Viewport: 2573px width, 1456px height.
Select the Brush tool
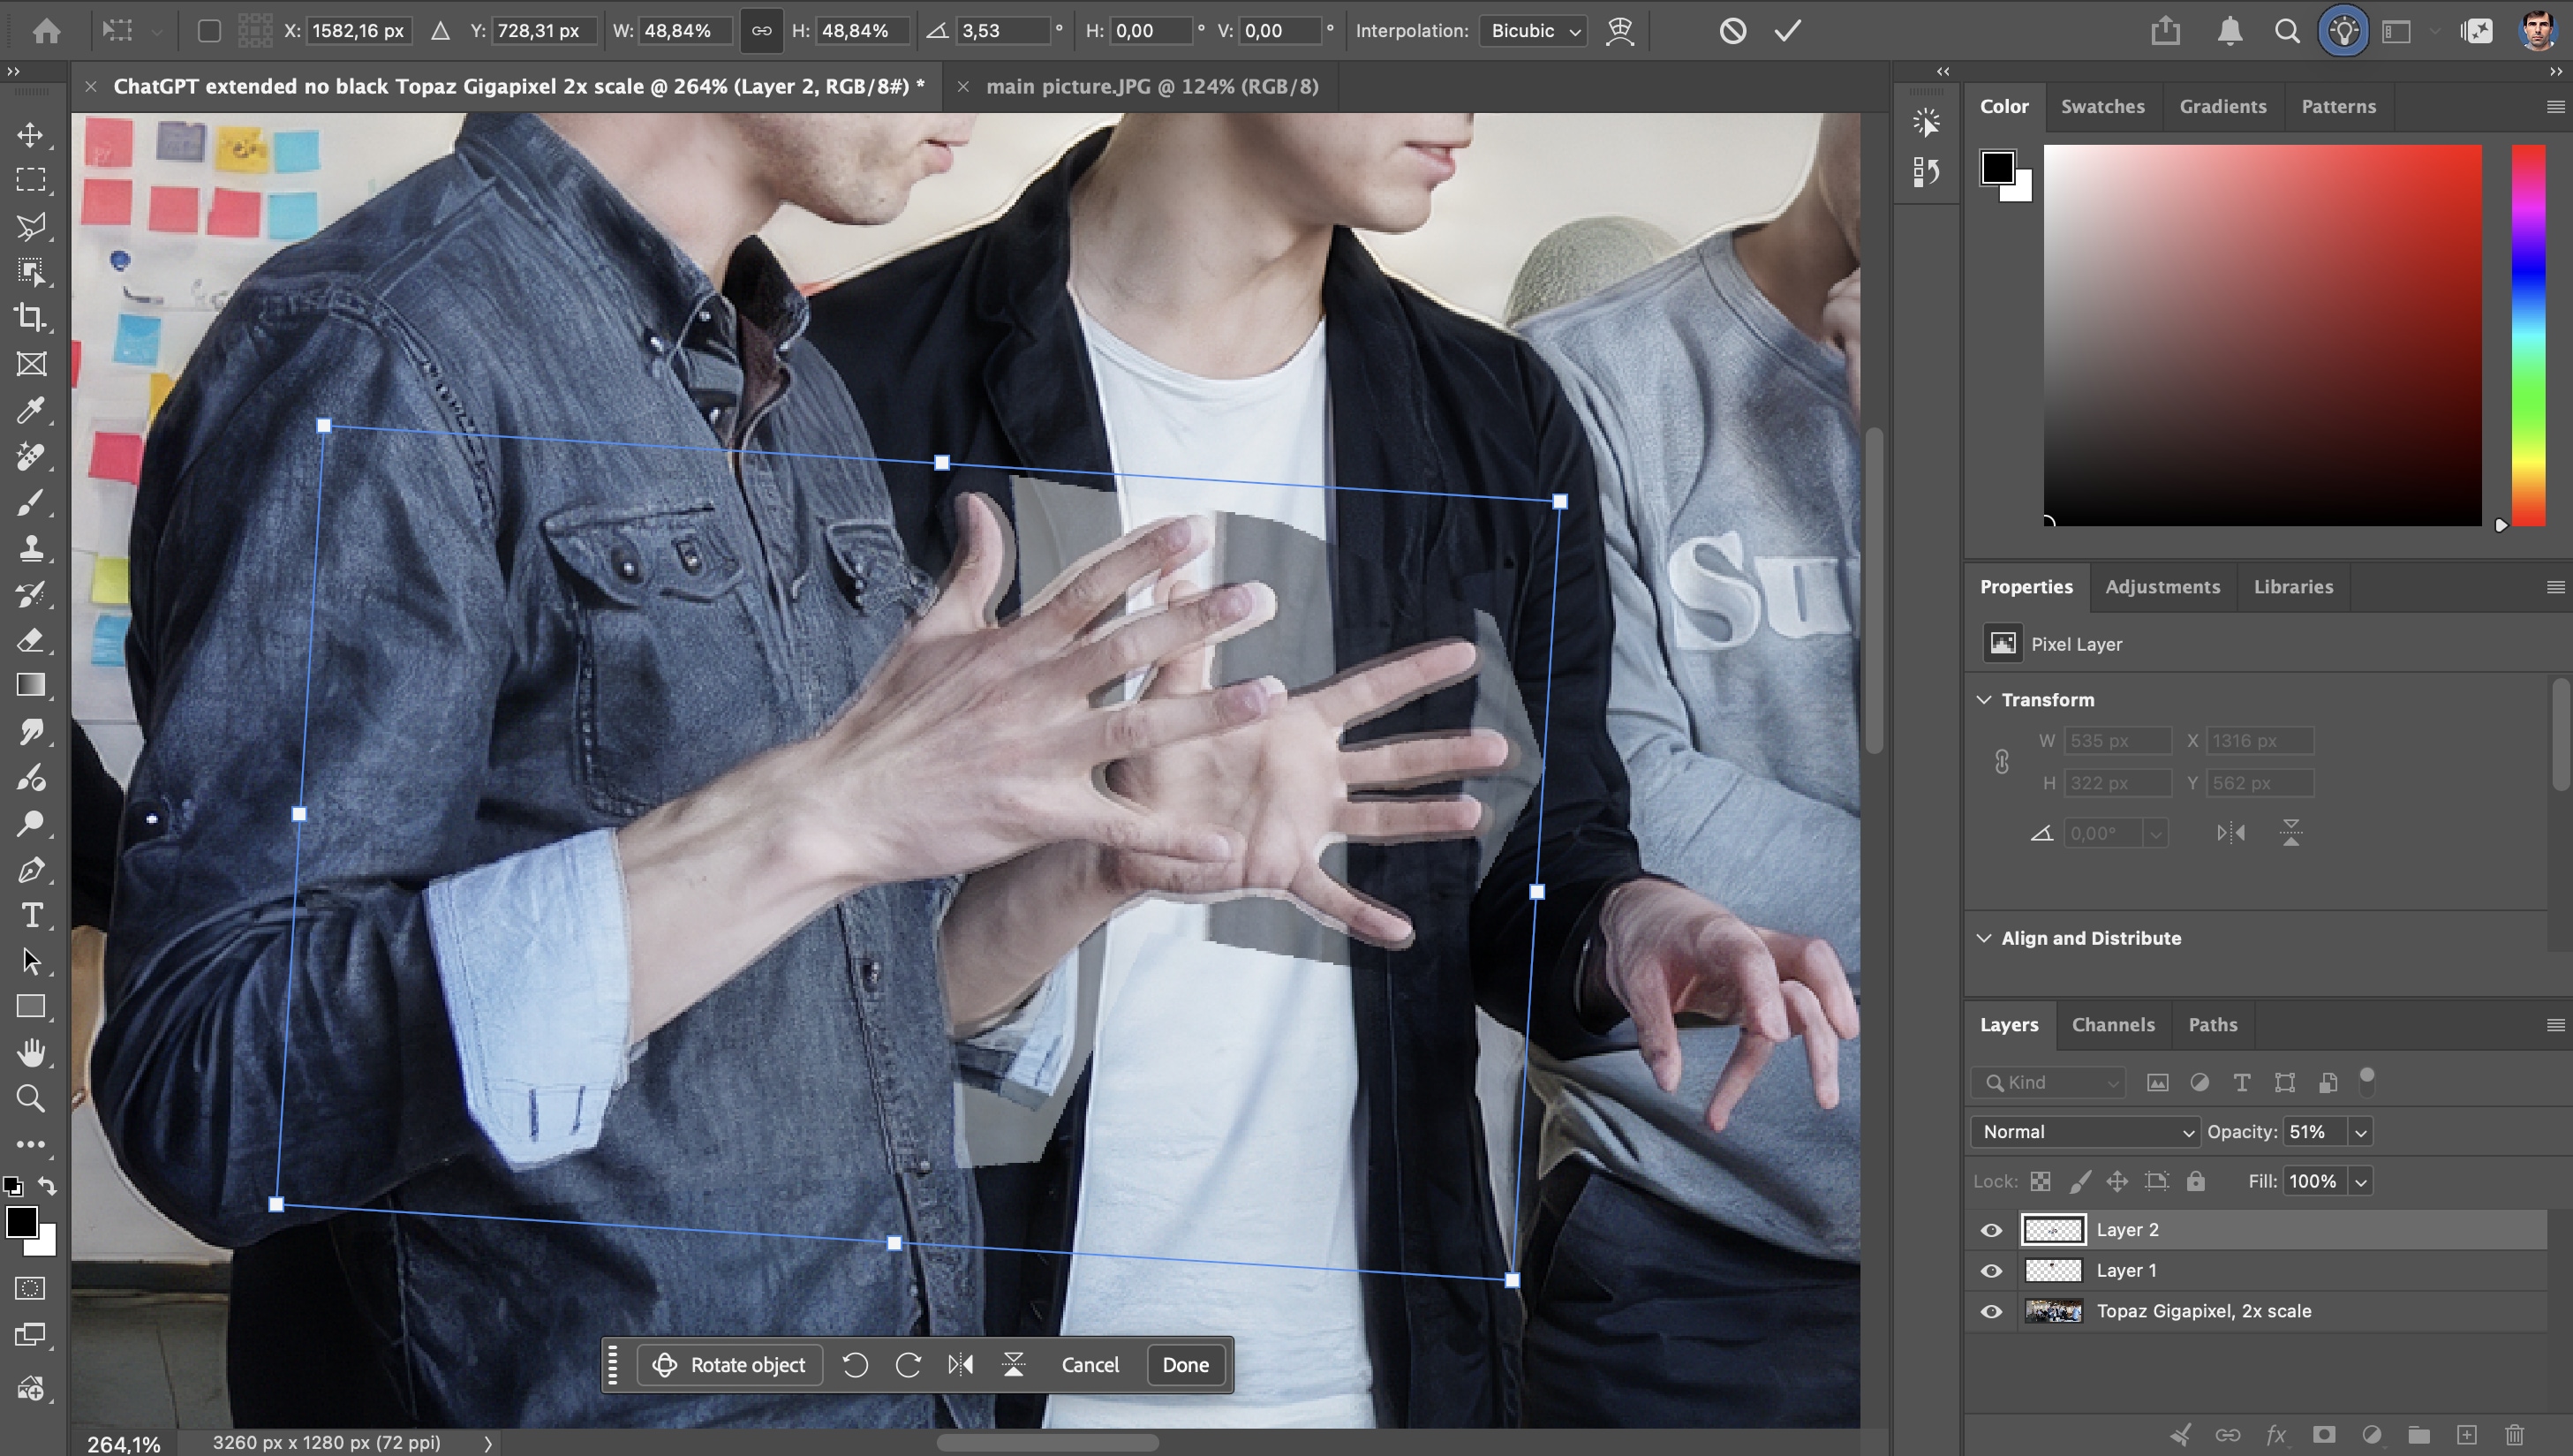pyautogui.click(x=31, y=502)
